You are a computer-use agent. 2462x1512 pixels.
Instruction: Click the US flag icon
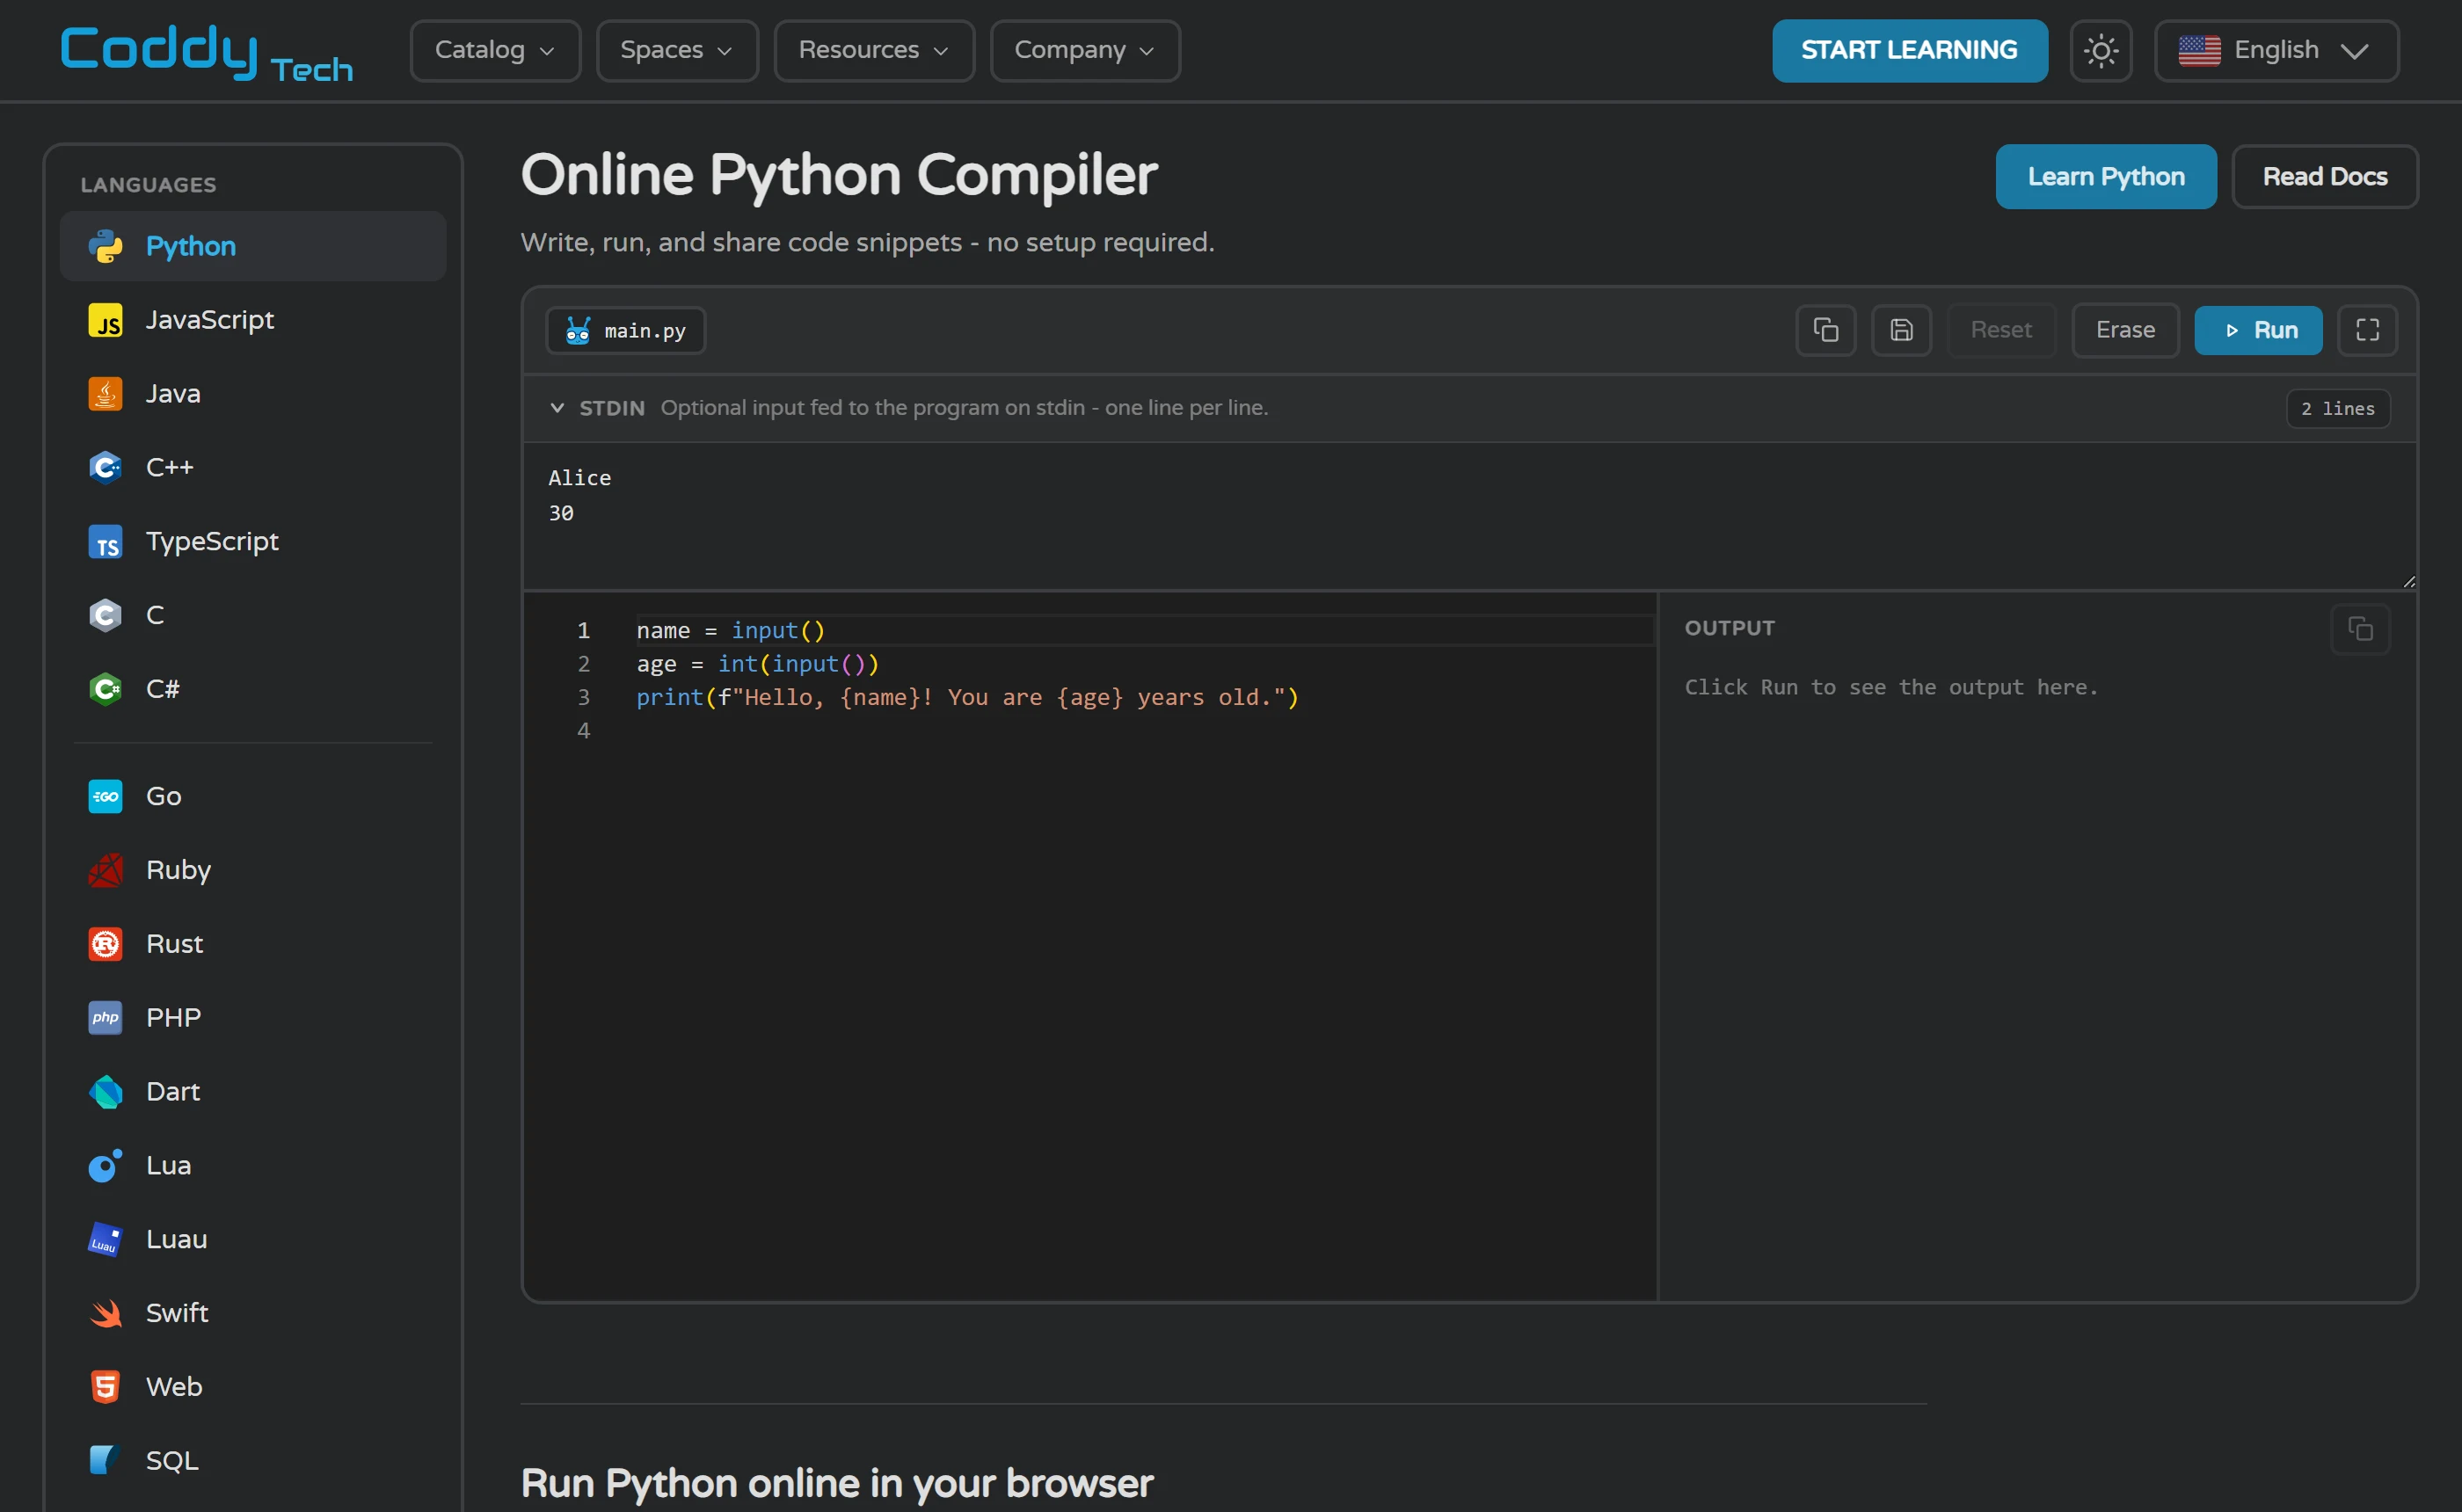[2199, 50]
